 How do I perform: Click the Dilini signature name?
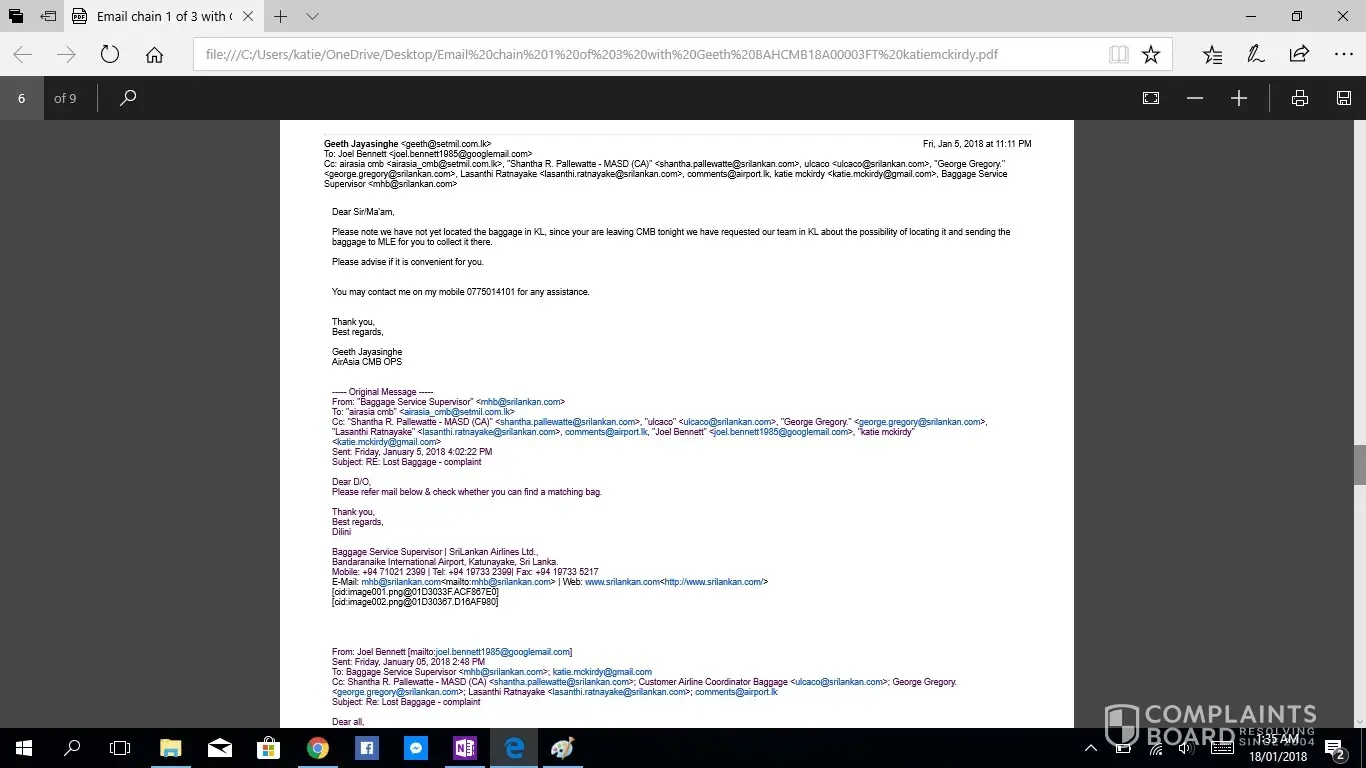tap(342, 532)
